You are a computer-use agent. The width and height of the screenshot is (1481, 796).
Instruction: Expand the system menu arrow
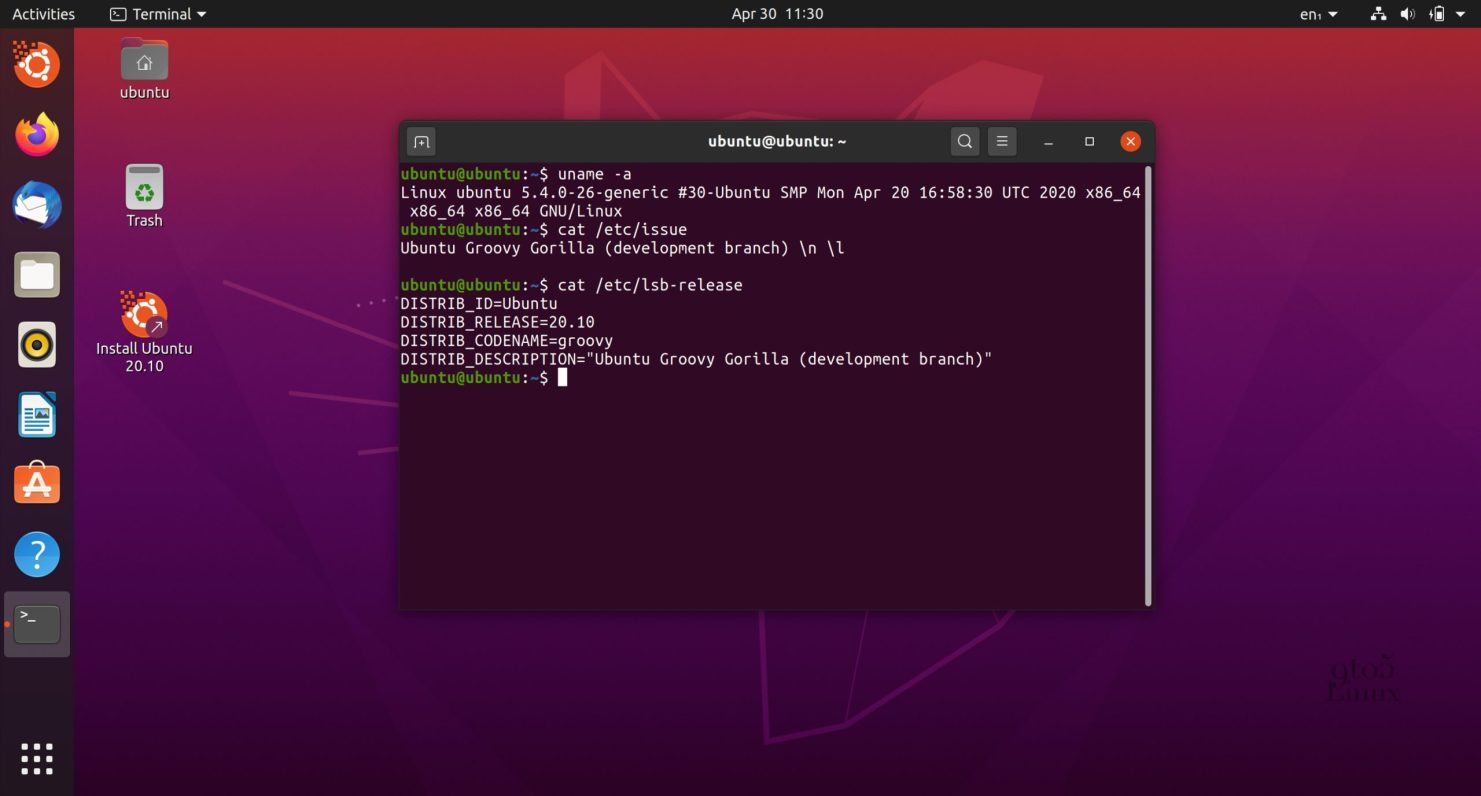pos(1462,14)
